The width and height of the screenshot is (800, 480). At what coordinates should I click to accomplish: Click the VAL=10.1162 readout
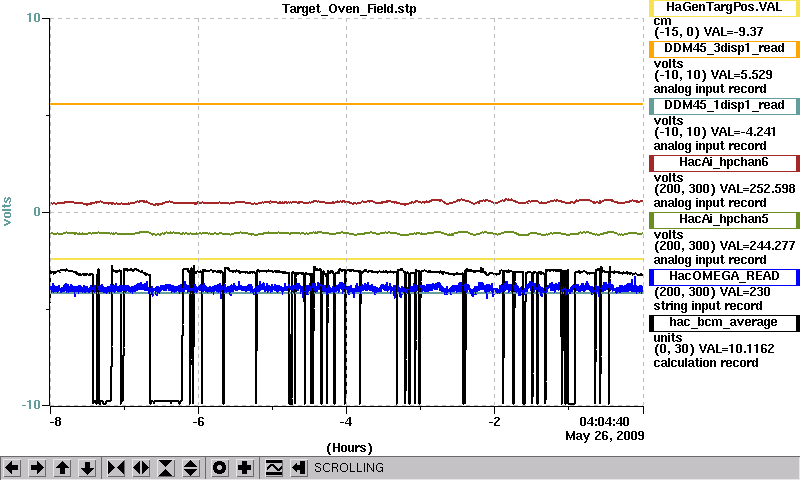[x=736, y=349]
